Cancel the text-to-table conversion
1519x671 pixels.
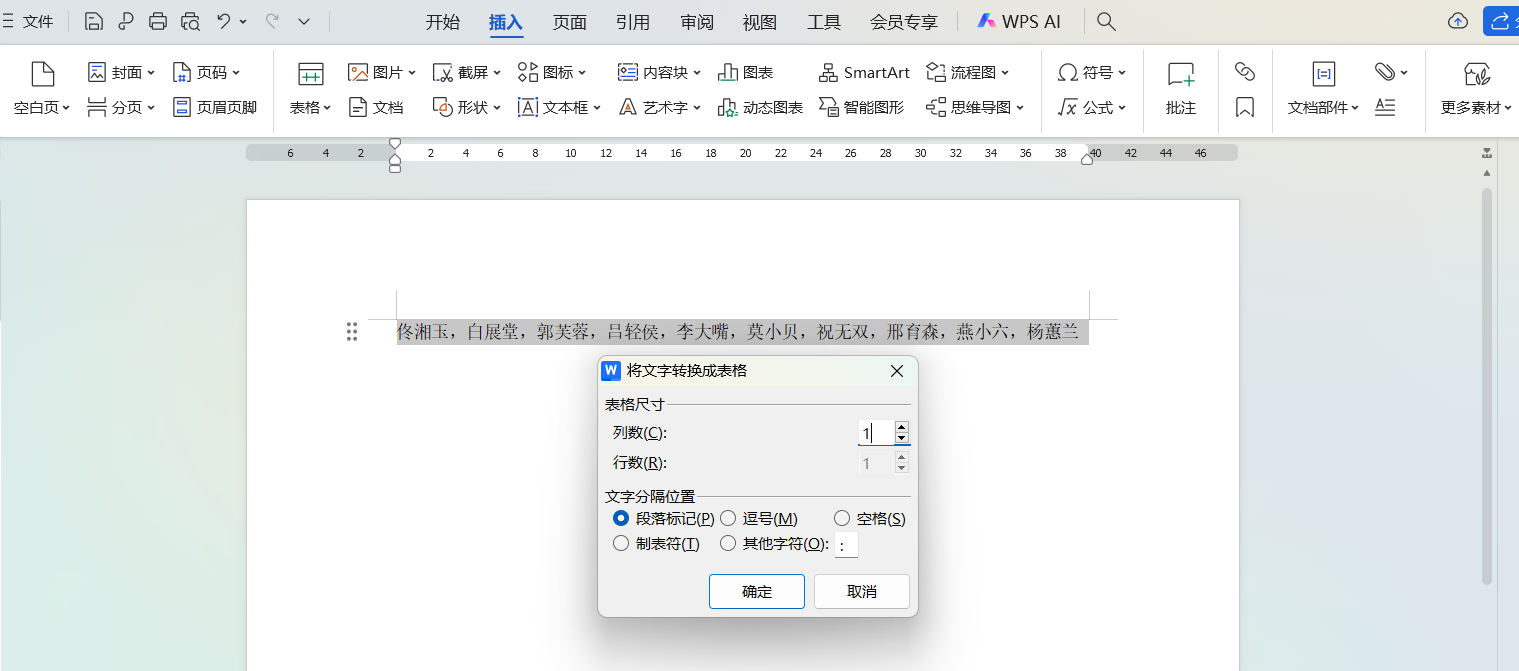tap(861, 591)
